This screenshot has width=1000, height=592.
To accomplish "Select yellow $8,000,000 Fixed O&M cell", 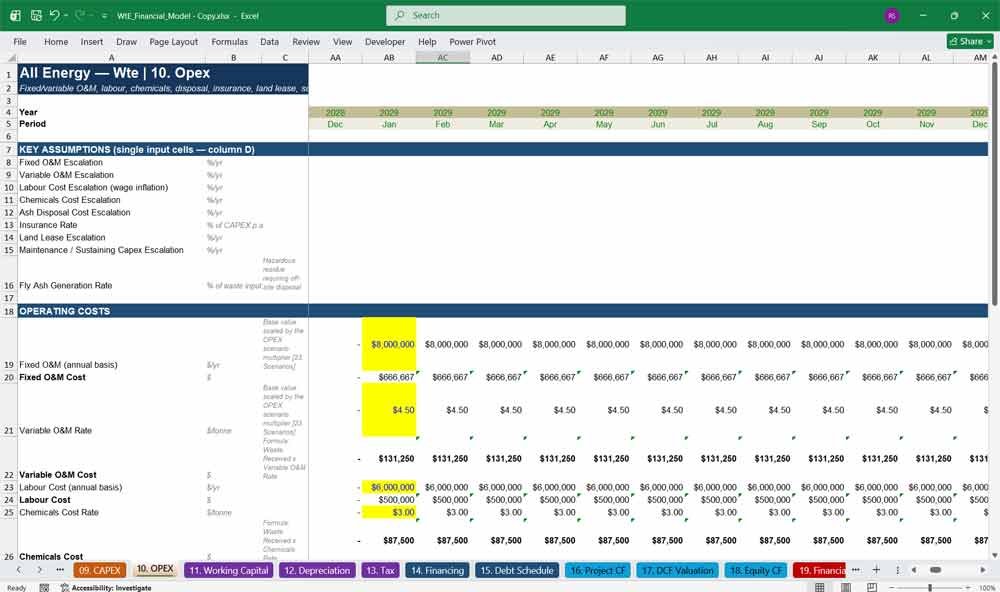I will (x=389, y=344).
